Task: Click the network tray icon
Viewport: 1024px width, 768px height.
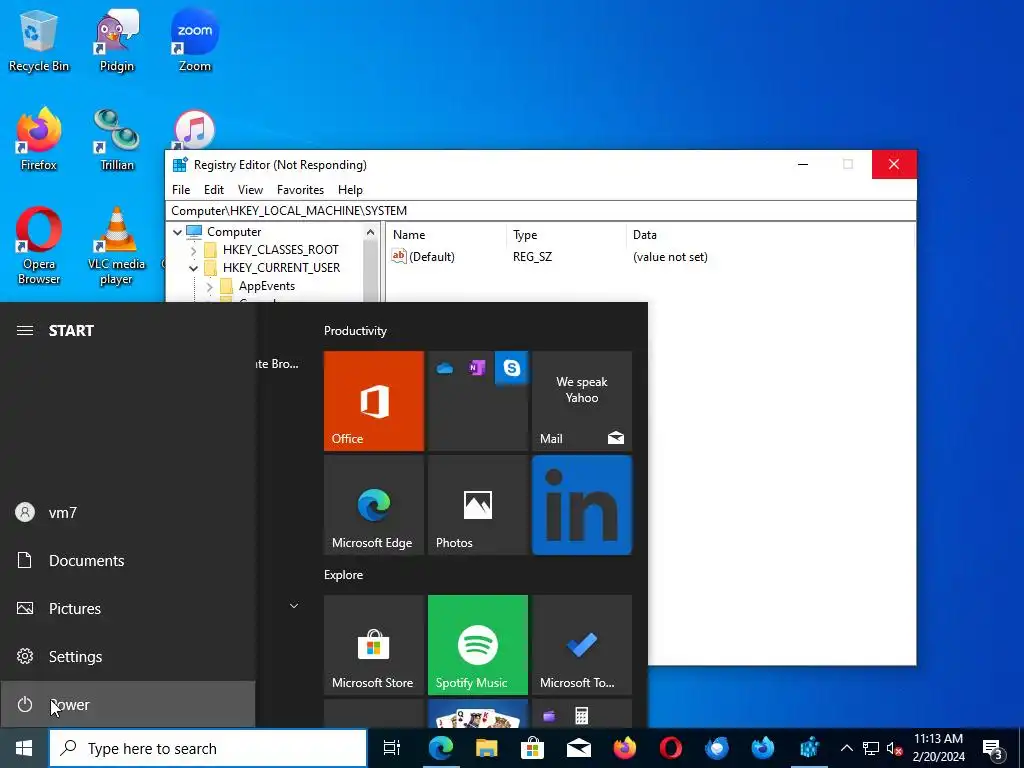Action: point(871,748)
